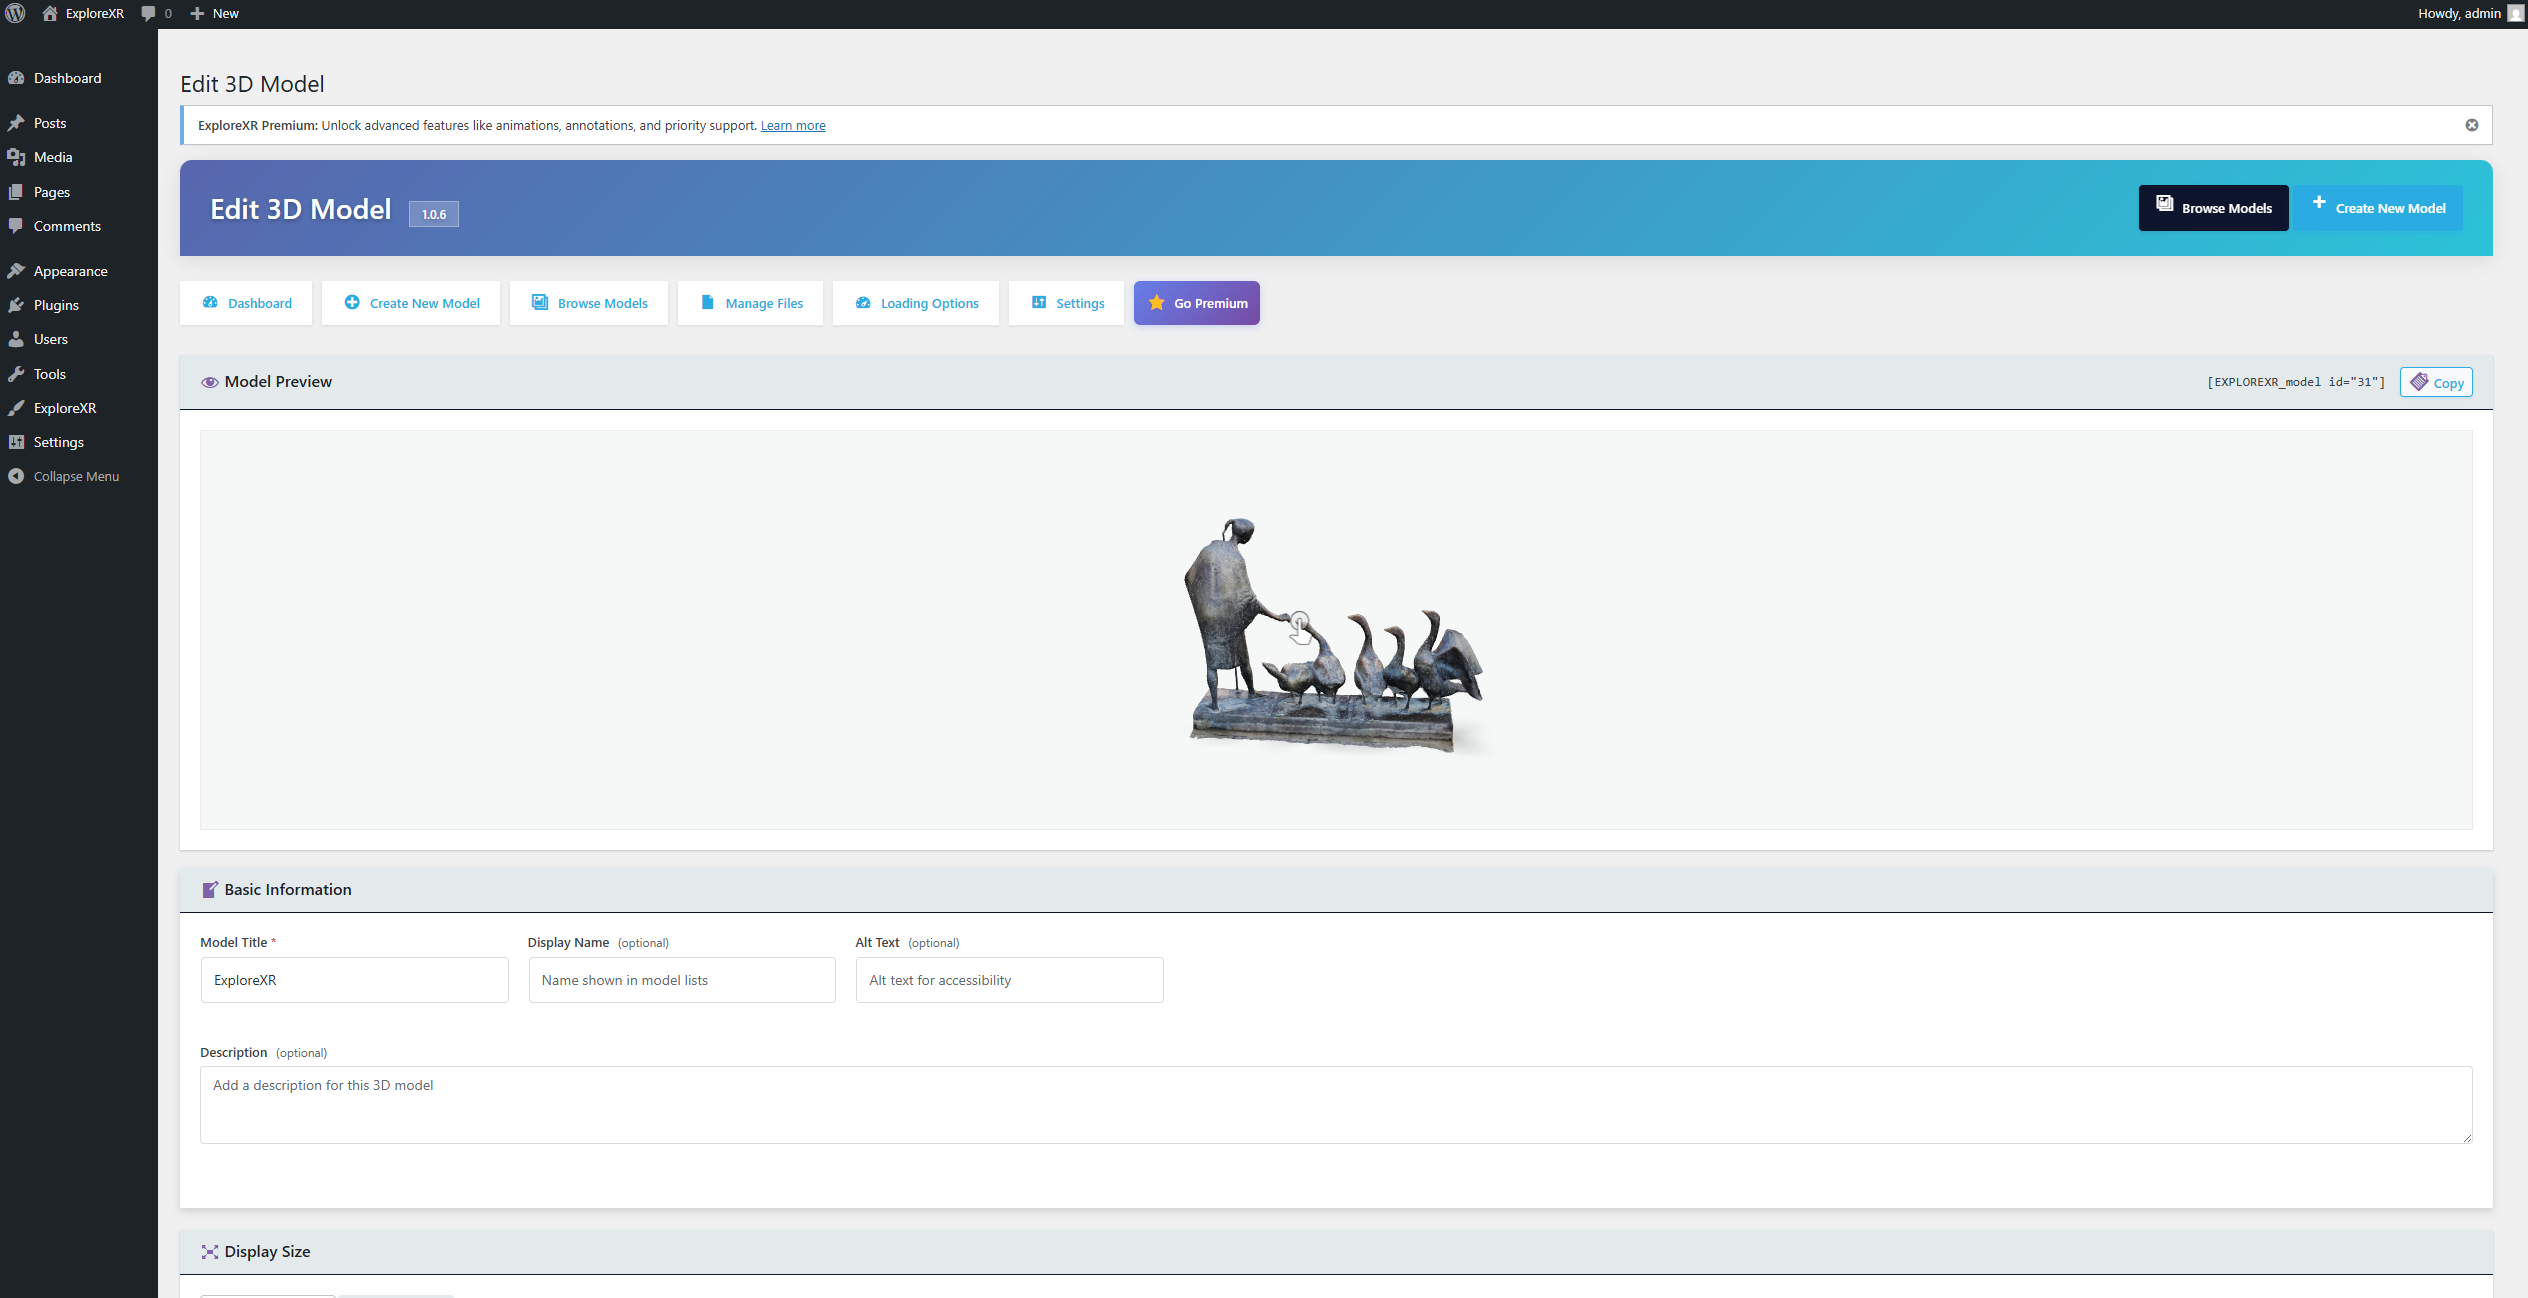Viewport: 2528px width, 1298px height.
Task: Click the interaction hand icon on model preview
Action: [x=1299, y=627]
